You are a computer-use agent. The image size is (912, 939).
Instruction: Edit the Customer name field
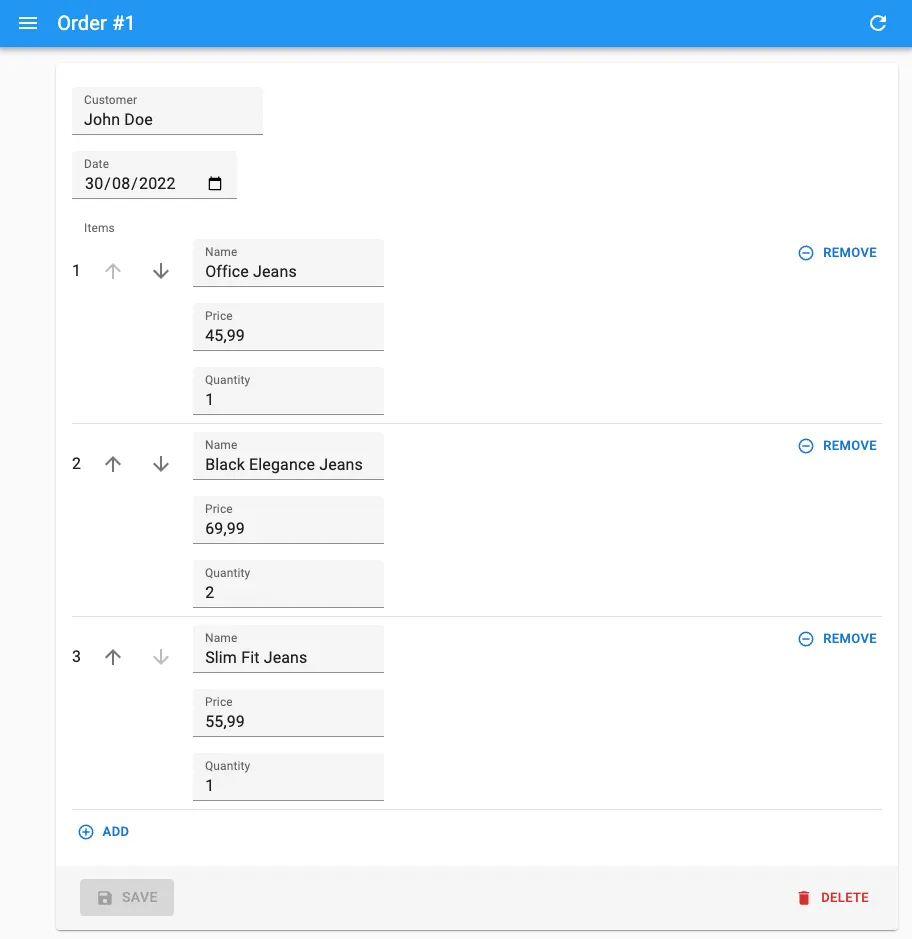click(x=167, y=120)
